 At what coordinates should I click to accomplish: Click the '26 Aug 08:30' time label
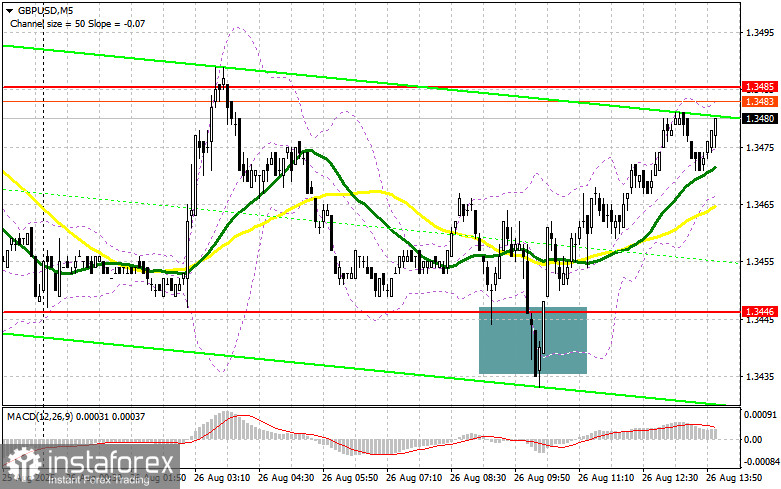[x=478, y=478]
